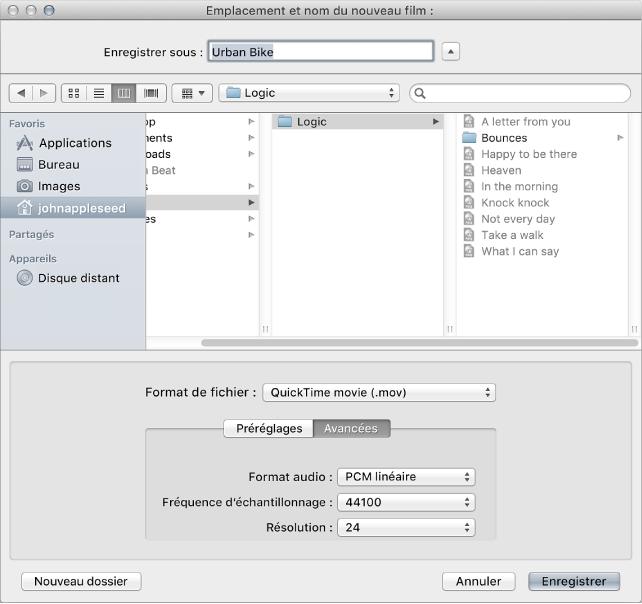Click the Bounces folder icon

pos(469,138)
